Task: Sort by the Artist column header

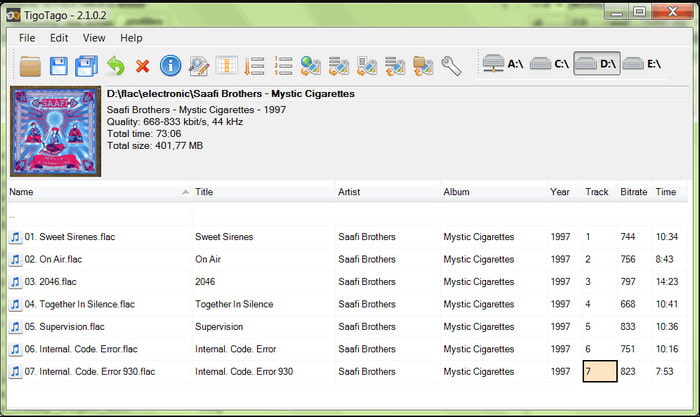Action: [388, 192]
